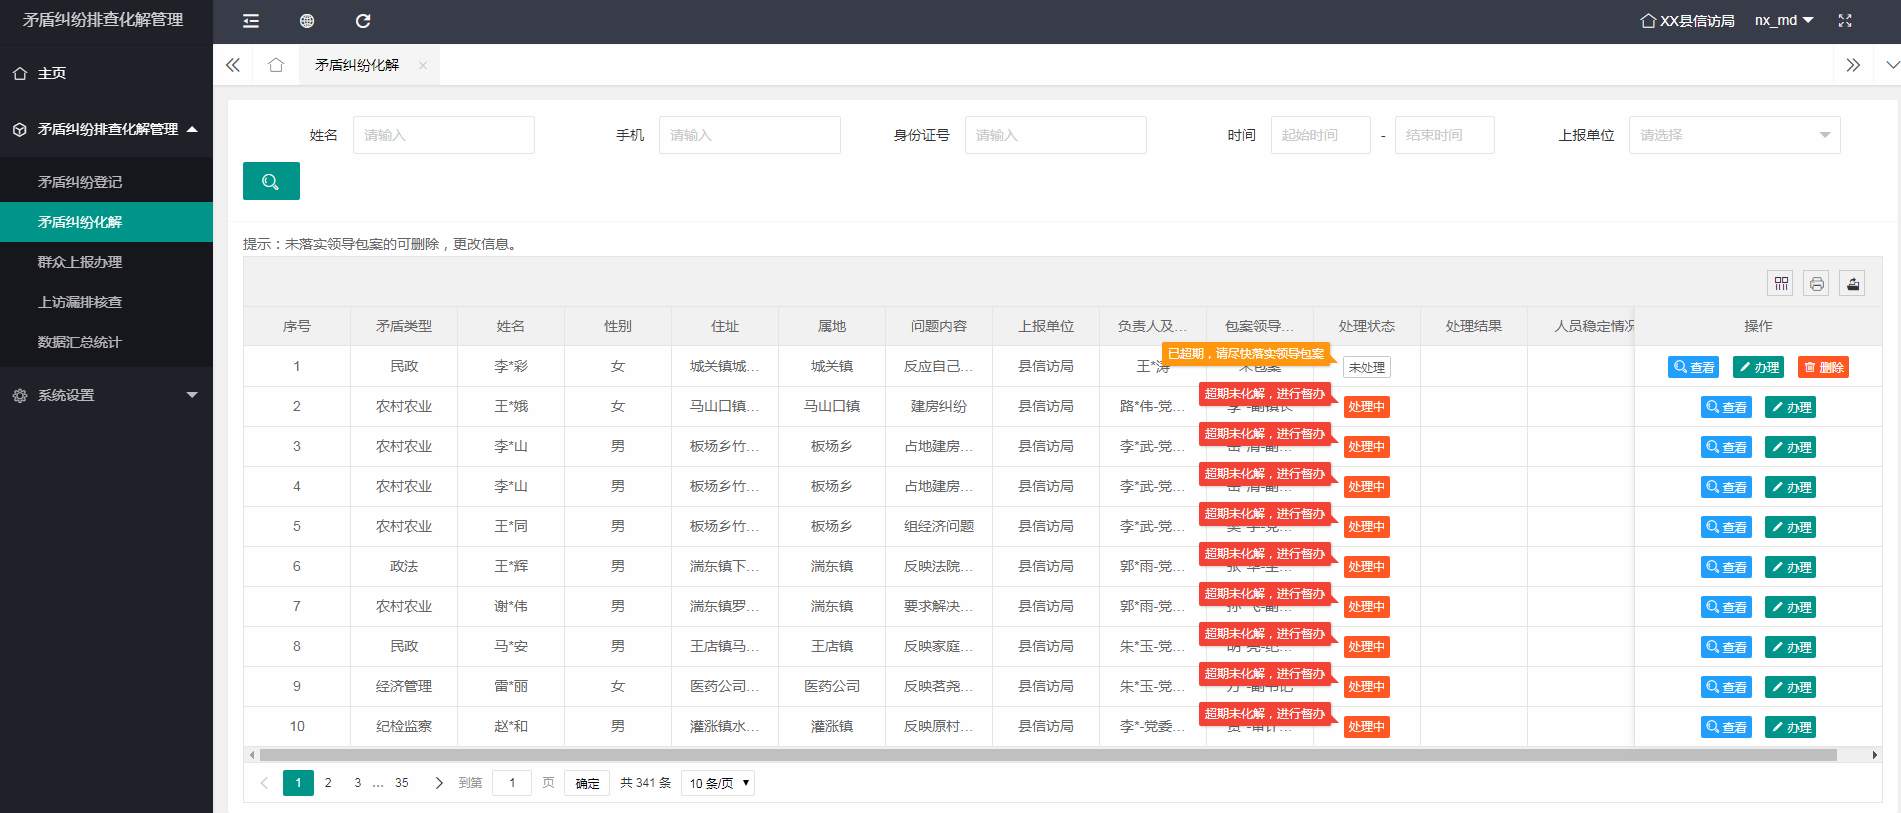The height and width of the screenshot is (813, 1901).
Task: Click cell 纪检监察 in row 10
Action: (x=404, y=726)
